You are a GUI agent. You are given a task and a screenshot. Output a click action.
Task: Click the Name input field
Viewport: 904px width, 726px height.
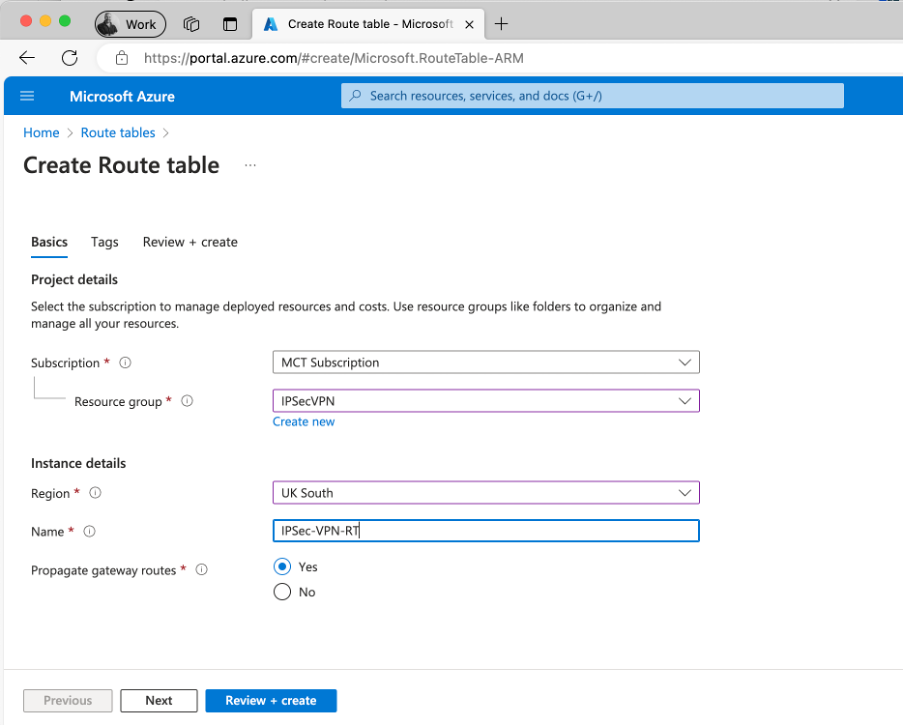[485, 531]
